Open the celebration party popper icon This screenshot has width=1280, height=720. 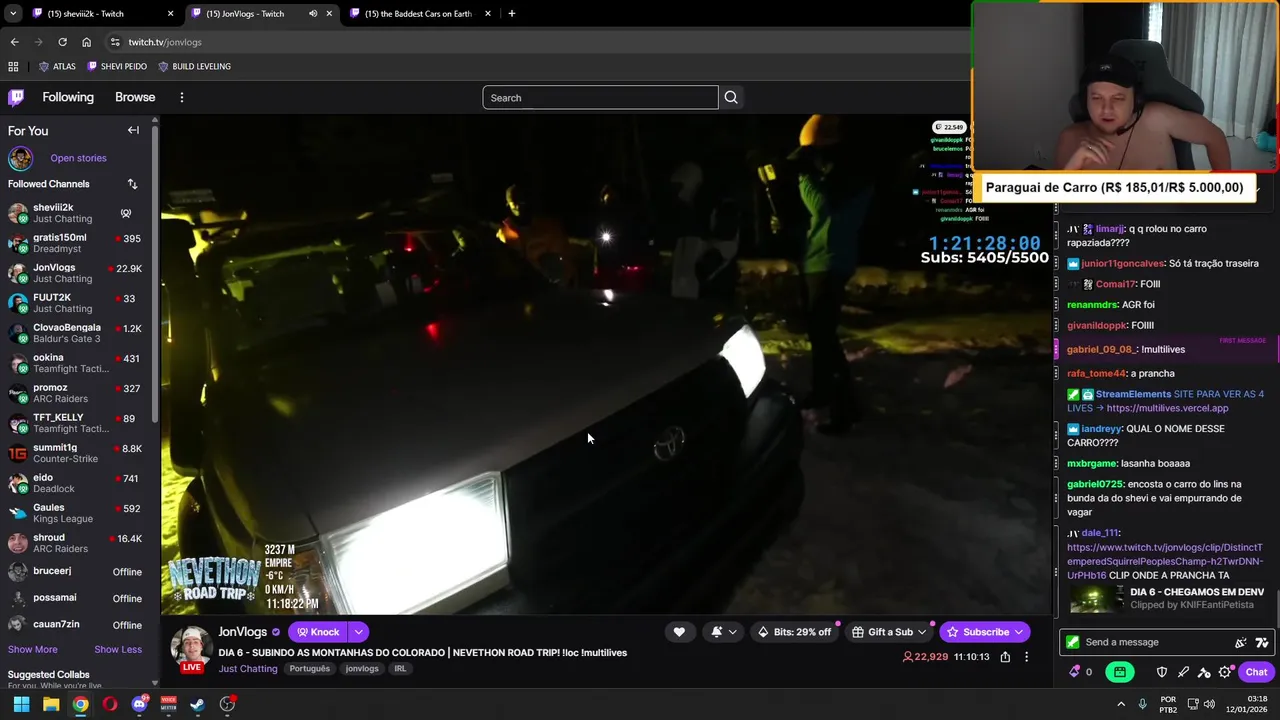tap(1241, 643)
